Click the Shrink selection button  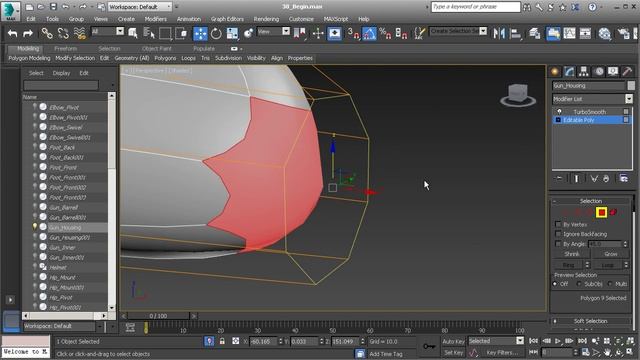point(572,254)
